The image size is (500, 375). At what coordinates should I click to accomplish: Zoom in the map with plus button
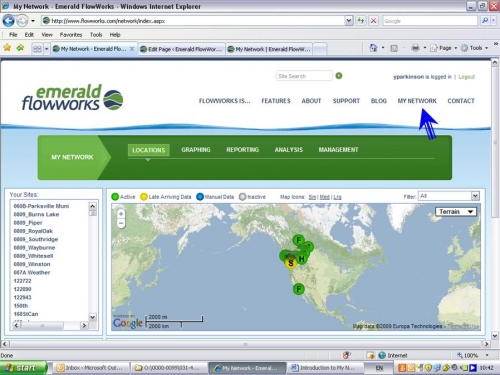[121, 214]
